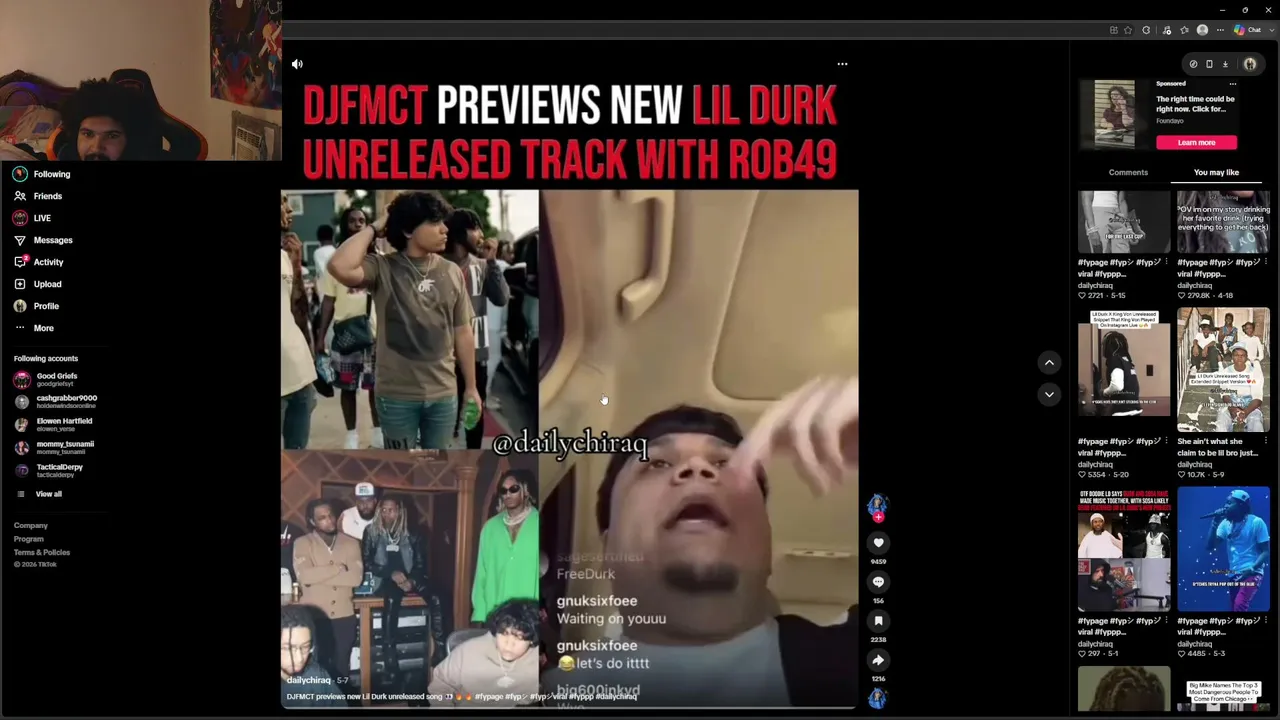Expand the Company footer section
This screenshot has height=720, width=1280.
click(31, 525)
